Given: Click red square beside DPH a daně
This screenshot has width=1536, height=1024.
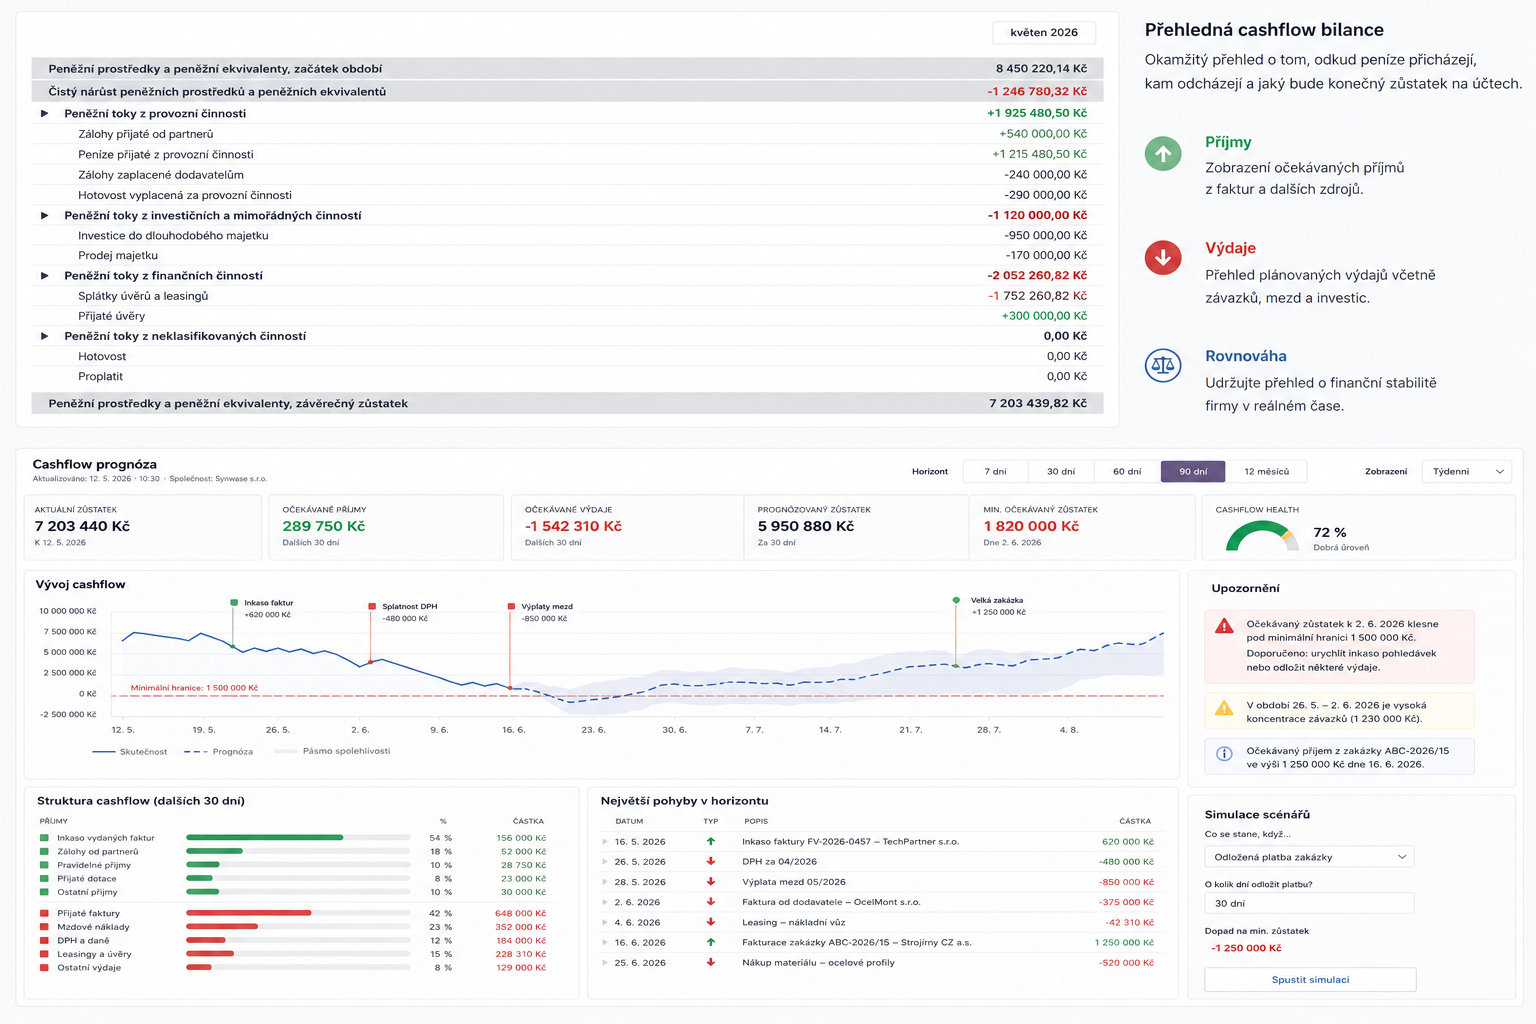Looking at the screenshot, I should pyautogui.click(x=44, y=941).
